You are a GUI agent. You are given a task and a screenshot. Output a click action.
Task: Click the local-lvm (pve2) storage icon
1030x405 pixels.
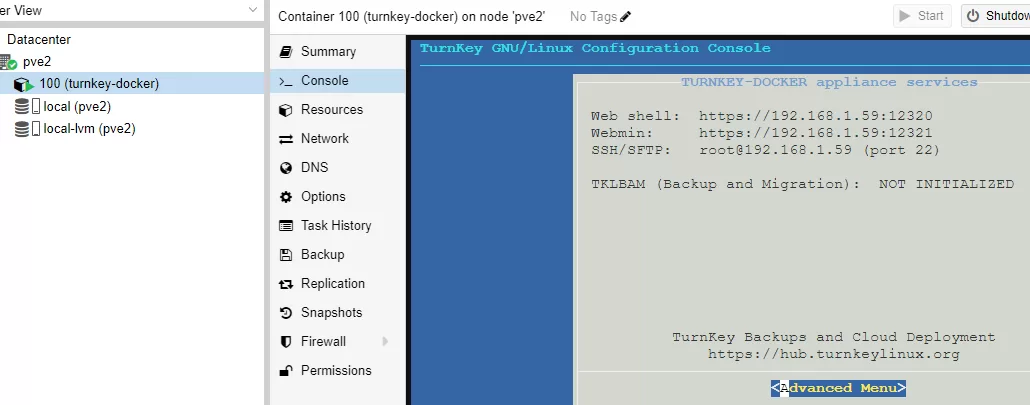click(27, 129)
